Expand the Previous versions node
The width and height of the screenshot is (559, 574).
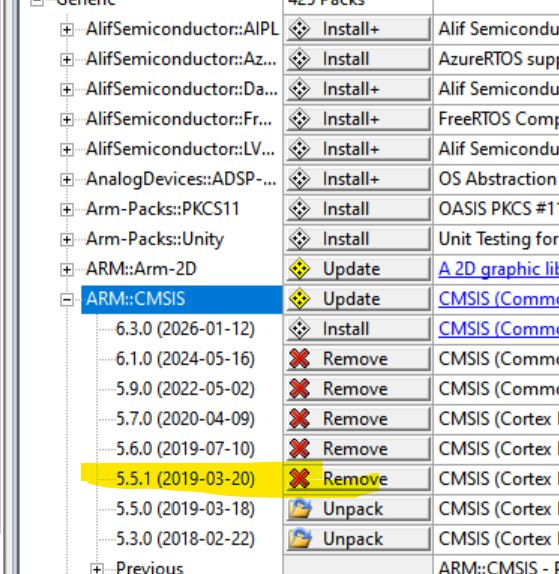[97, 569]
